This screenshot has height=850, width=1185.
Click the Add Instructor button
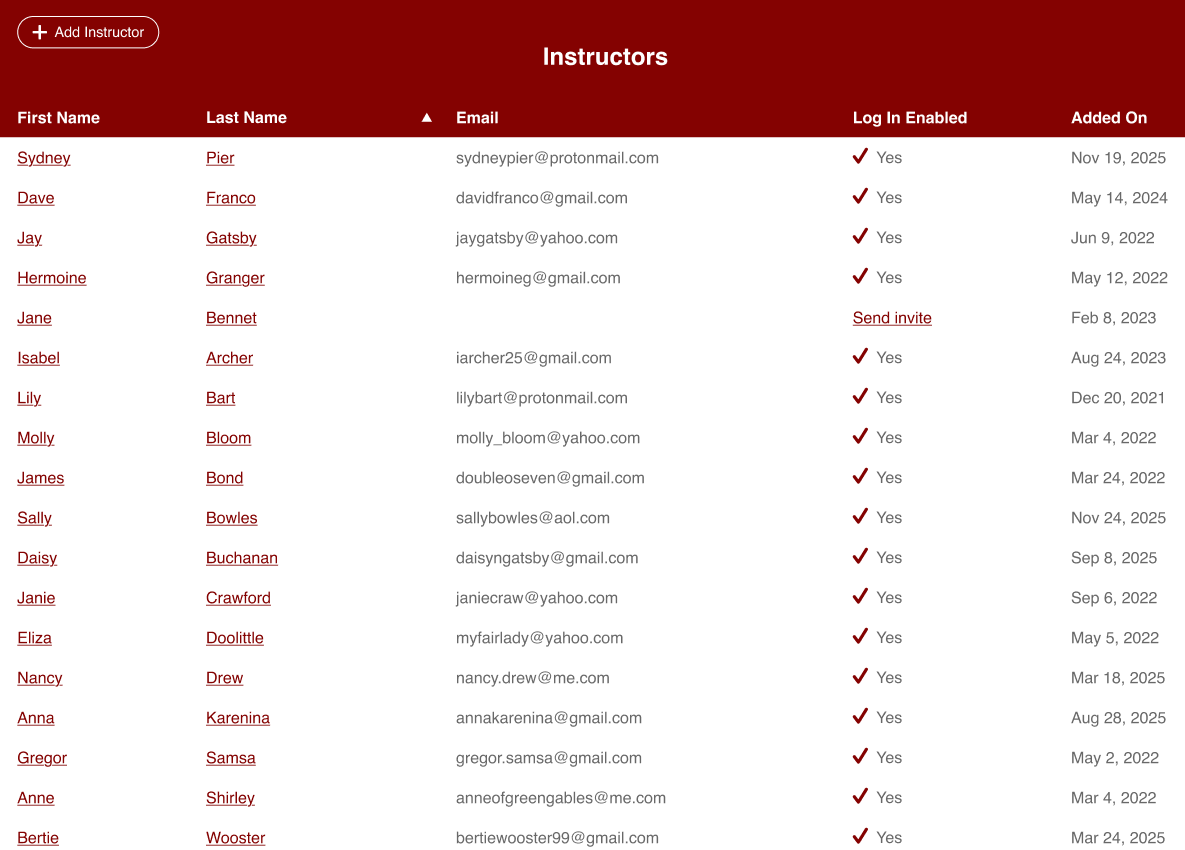(x=88, y=32)
